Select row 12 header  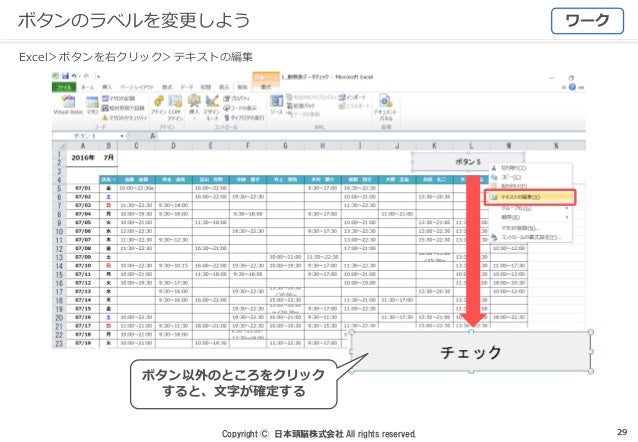click(x=59, y=249)
